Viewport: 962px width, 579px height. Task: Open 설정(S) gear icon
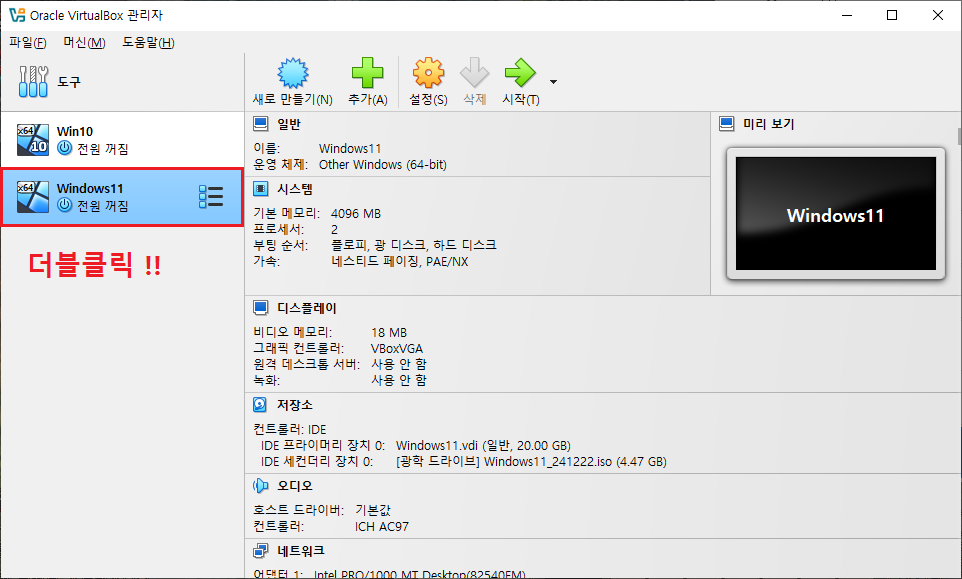tap(428, 73)
